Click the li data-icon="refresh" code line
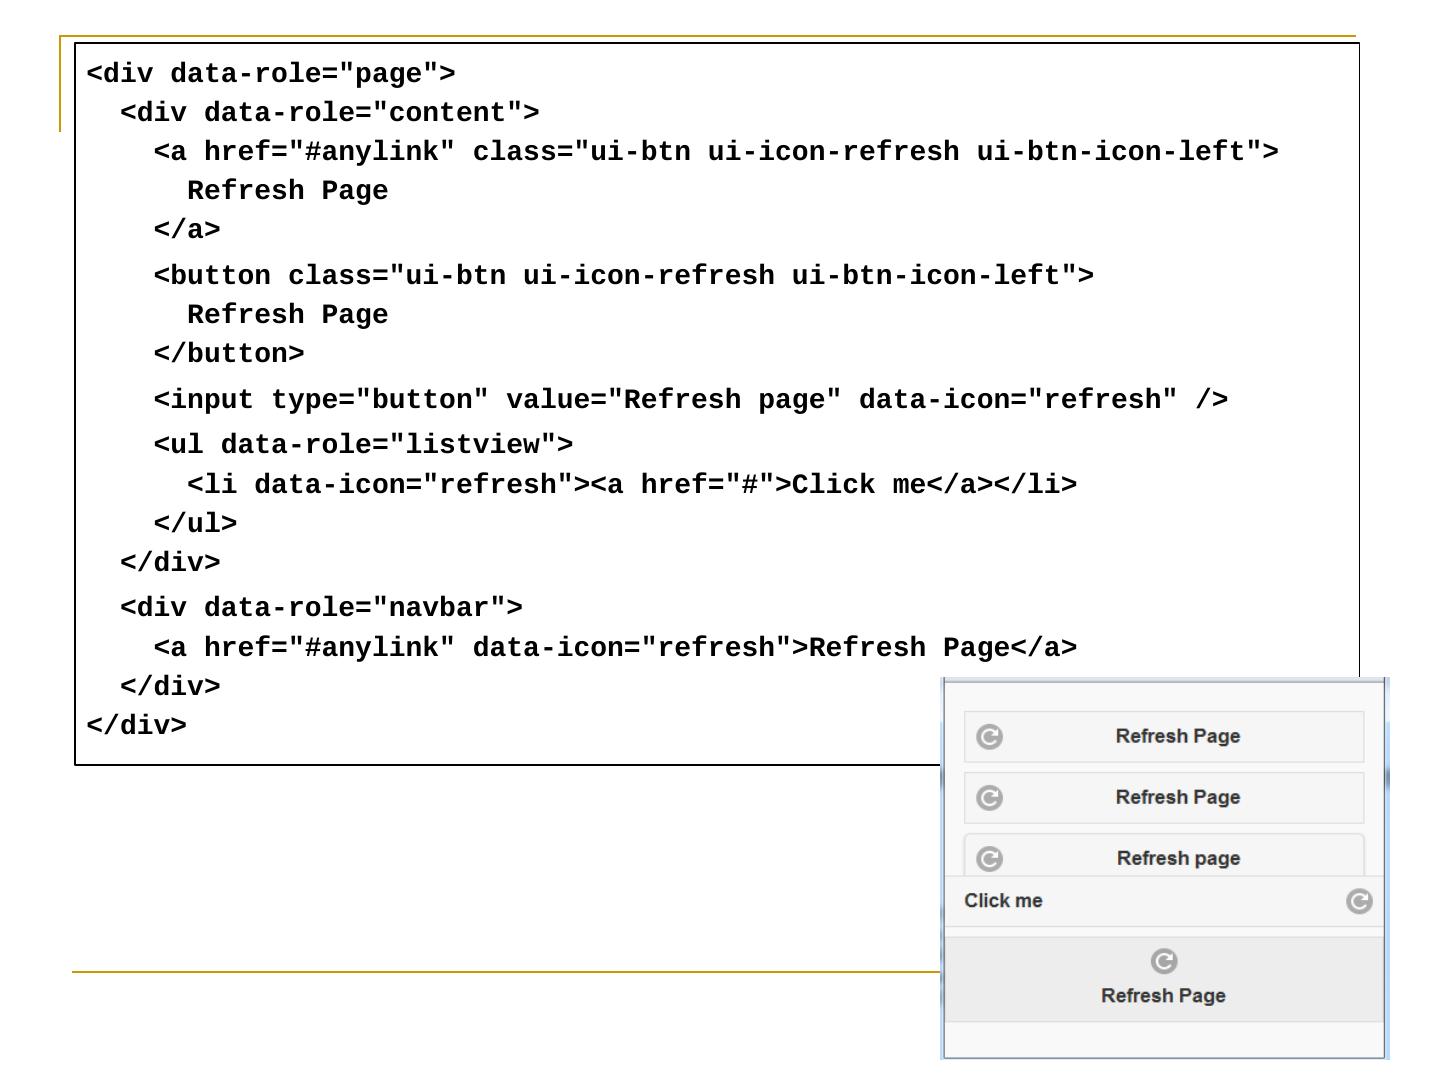The width and height of the screenshot is (1440, 1080). tap(631, 485)
